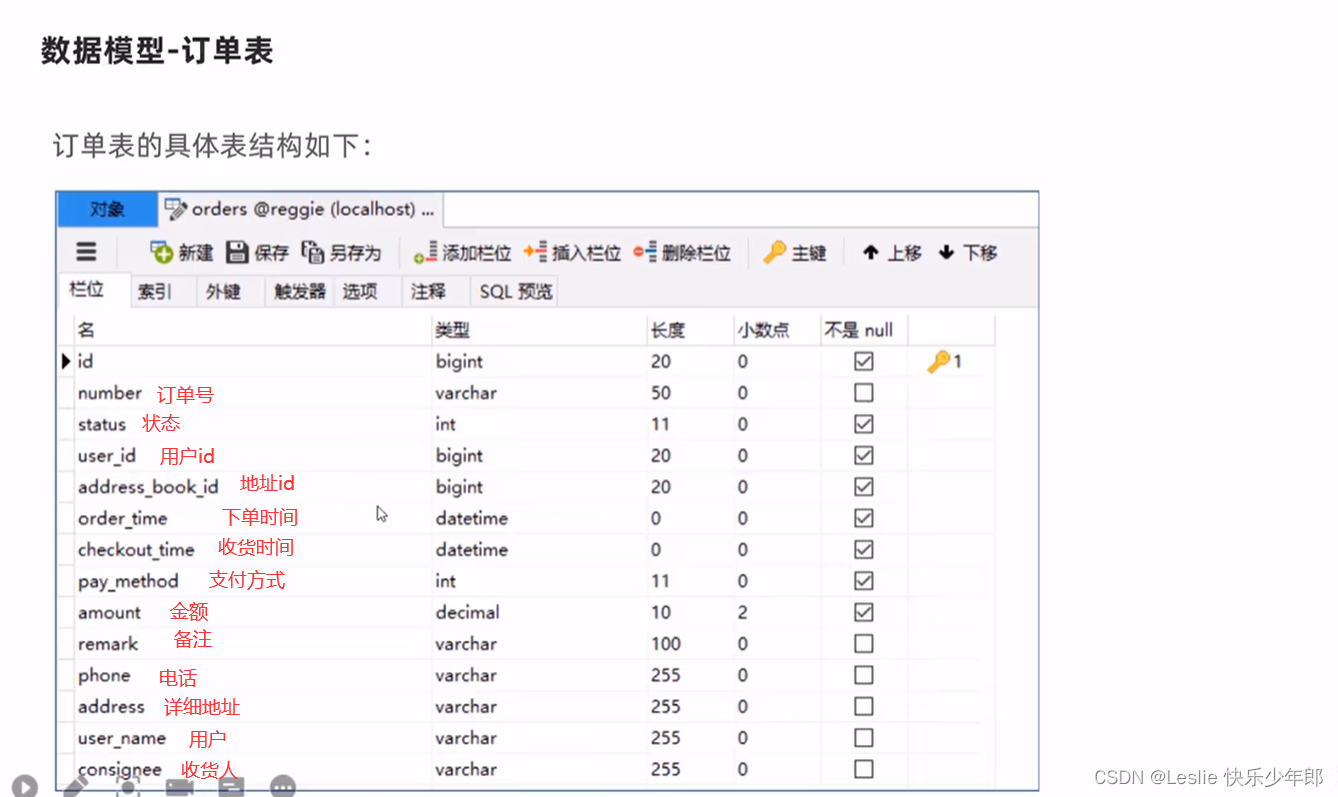Toggle the not null checkbox for id
The height and width of the screenshot is (797, 1338).
(864, 361)
